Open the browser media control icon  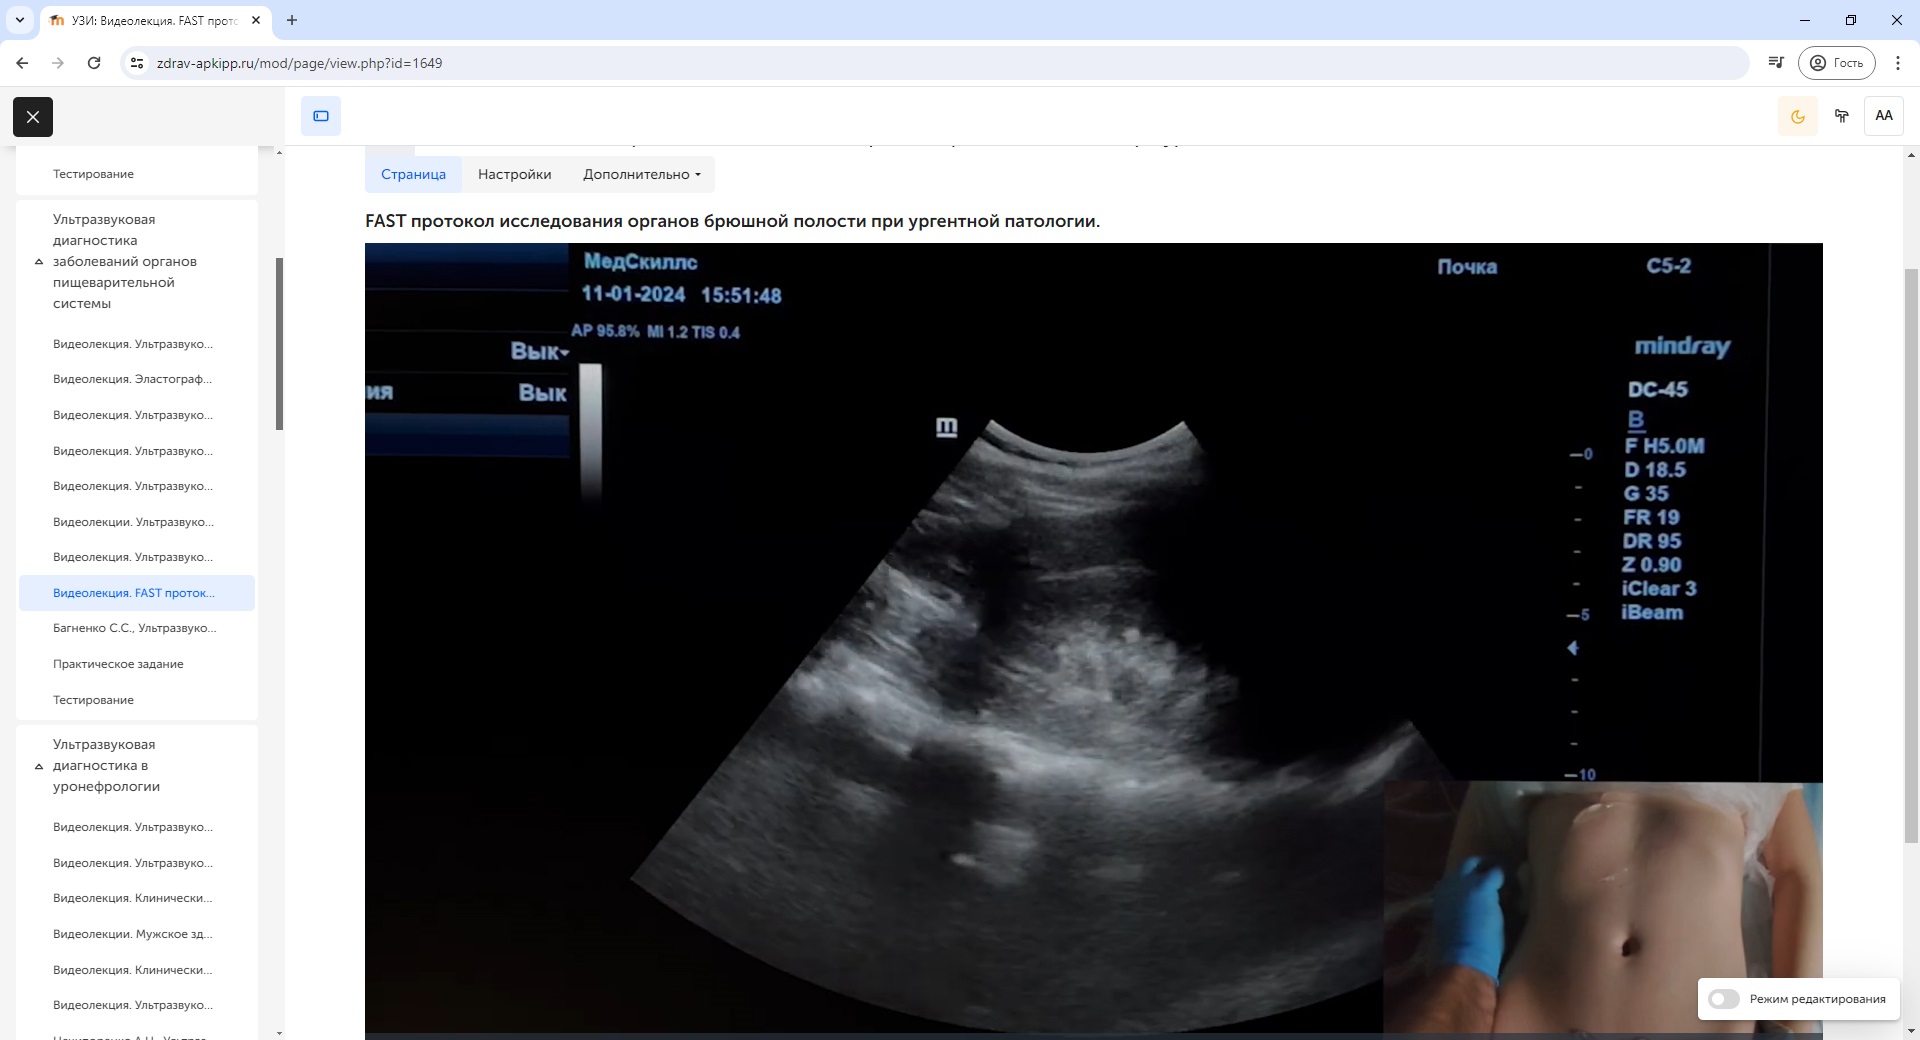[1775, 63]
